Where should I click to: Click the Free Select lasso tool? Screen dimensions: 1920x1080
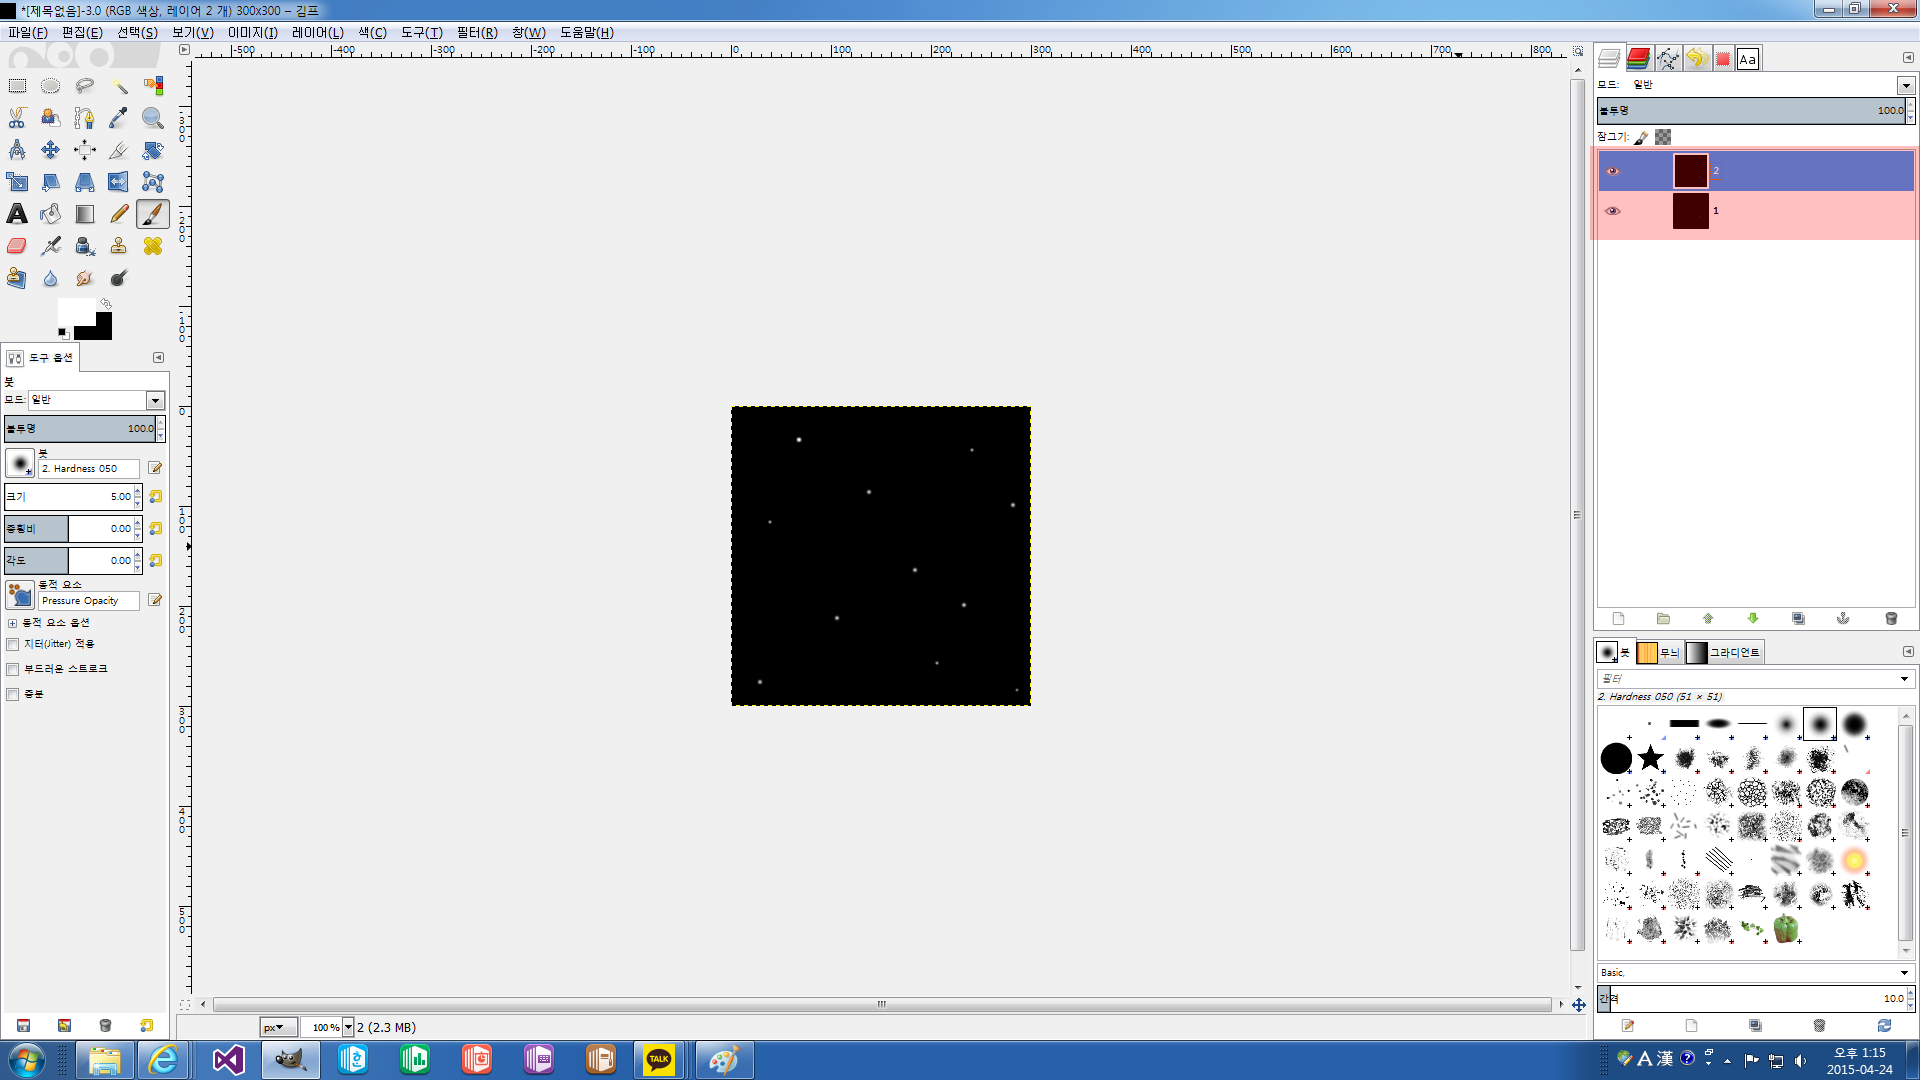[84, 86]
